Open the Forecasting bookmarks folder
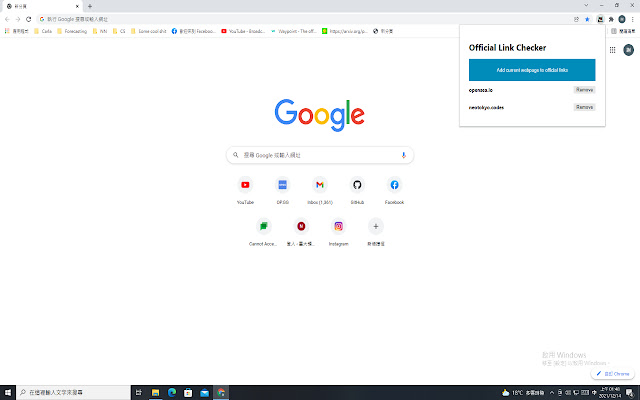Viewport: 640px width, 400px height. (x=72, y=31)
